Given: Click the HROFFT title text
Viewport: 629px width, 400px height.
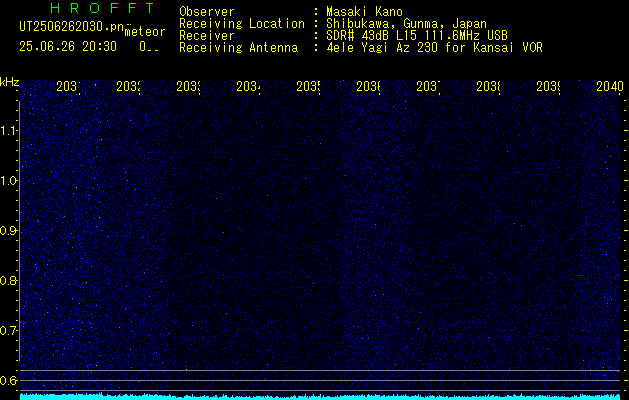Looking at the screenshot, I should coord(103,8).
